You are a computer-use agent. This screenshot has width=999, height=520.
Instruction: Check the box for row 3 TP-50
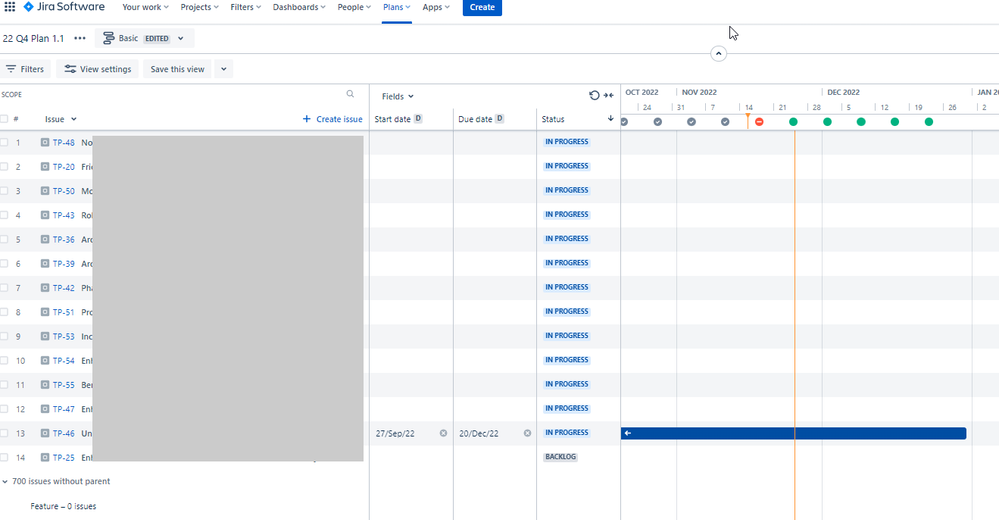(4, 191)
